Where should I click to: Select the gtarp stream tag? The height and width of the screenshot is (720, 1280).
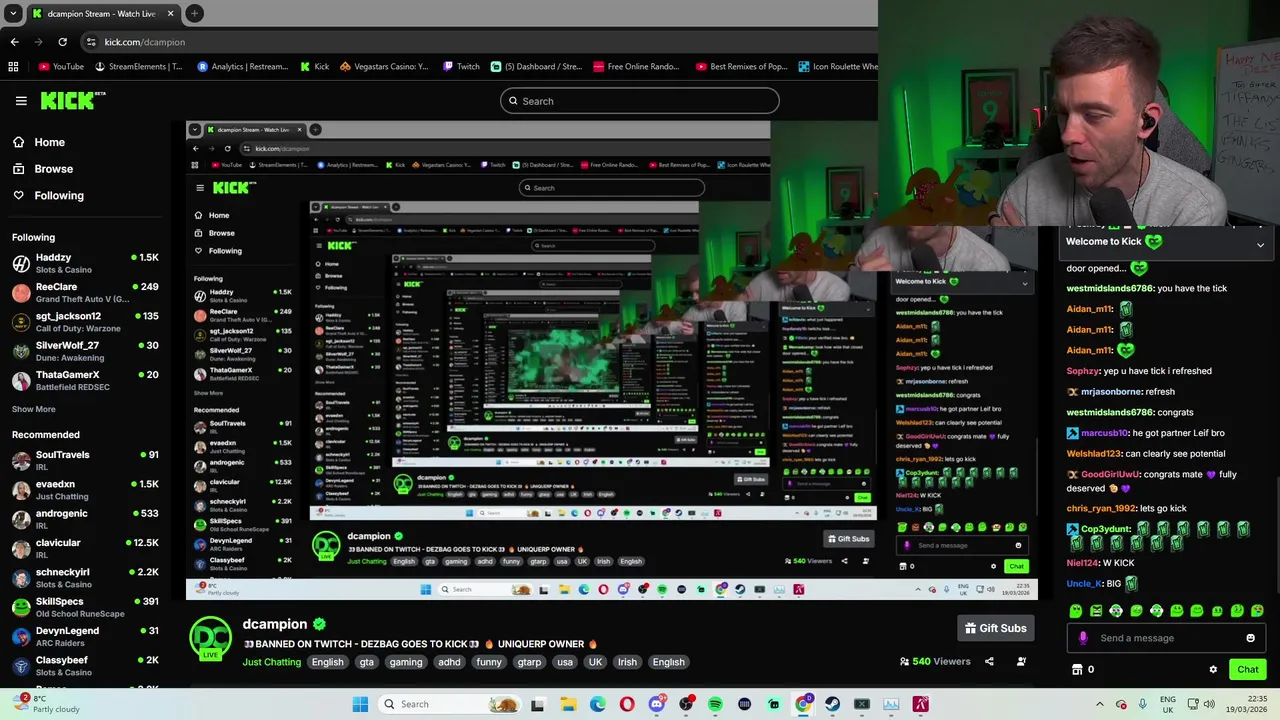click(x=529, y=662)
